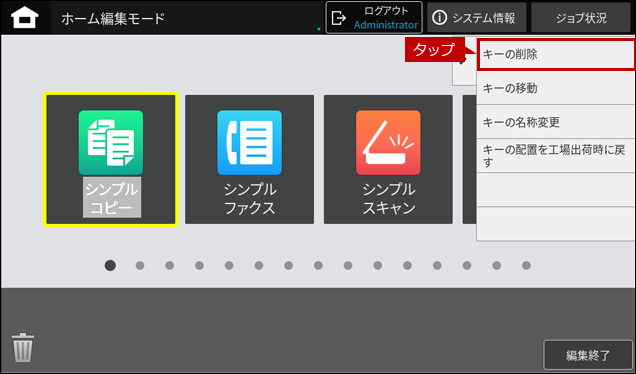The width and height of the screenshot is (636, 374).
Task: Click the trash can icon
Action: click(x=23, y=348)
